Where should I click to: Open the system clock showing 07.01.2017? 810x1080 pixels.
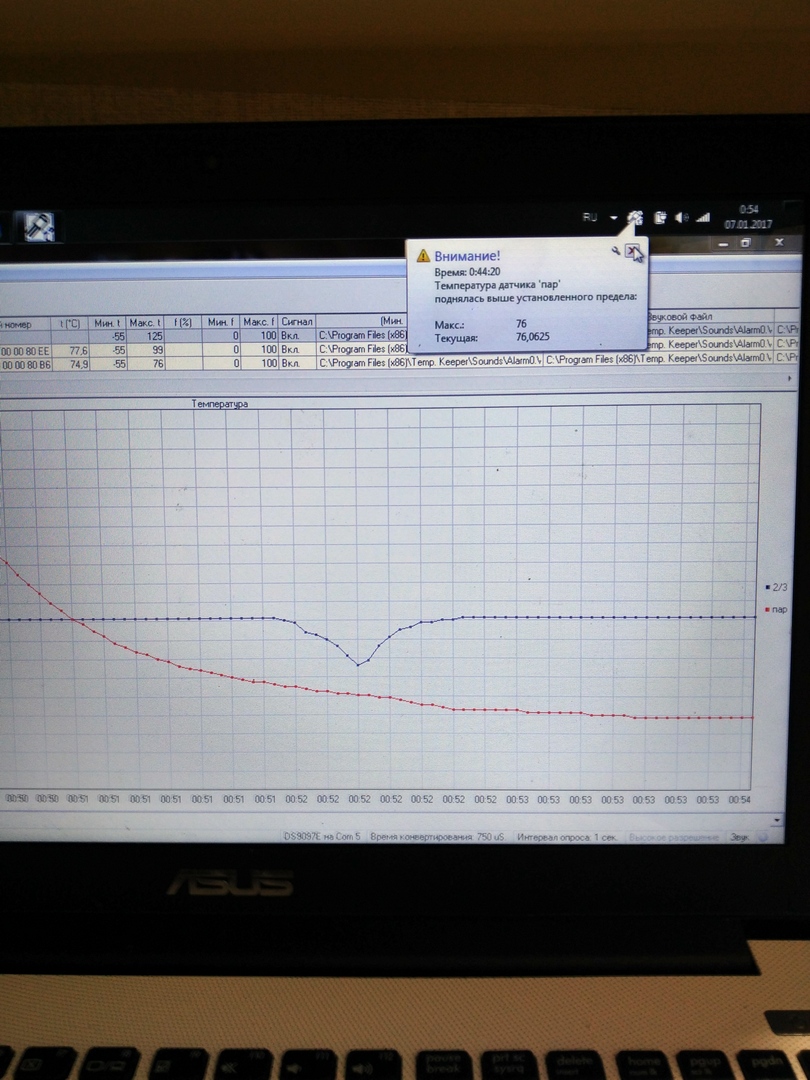click(748, 217)
